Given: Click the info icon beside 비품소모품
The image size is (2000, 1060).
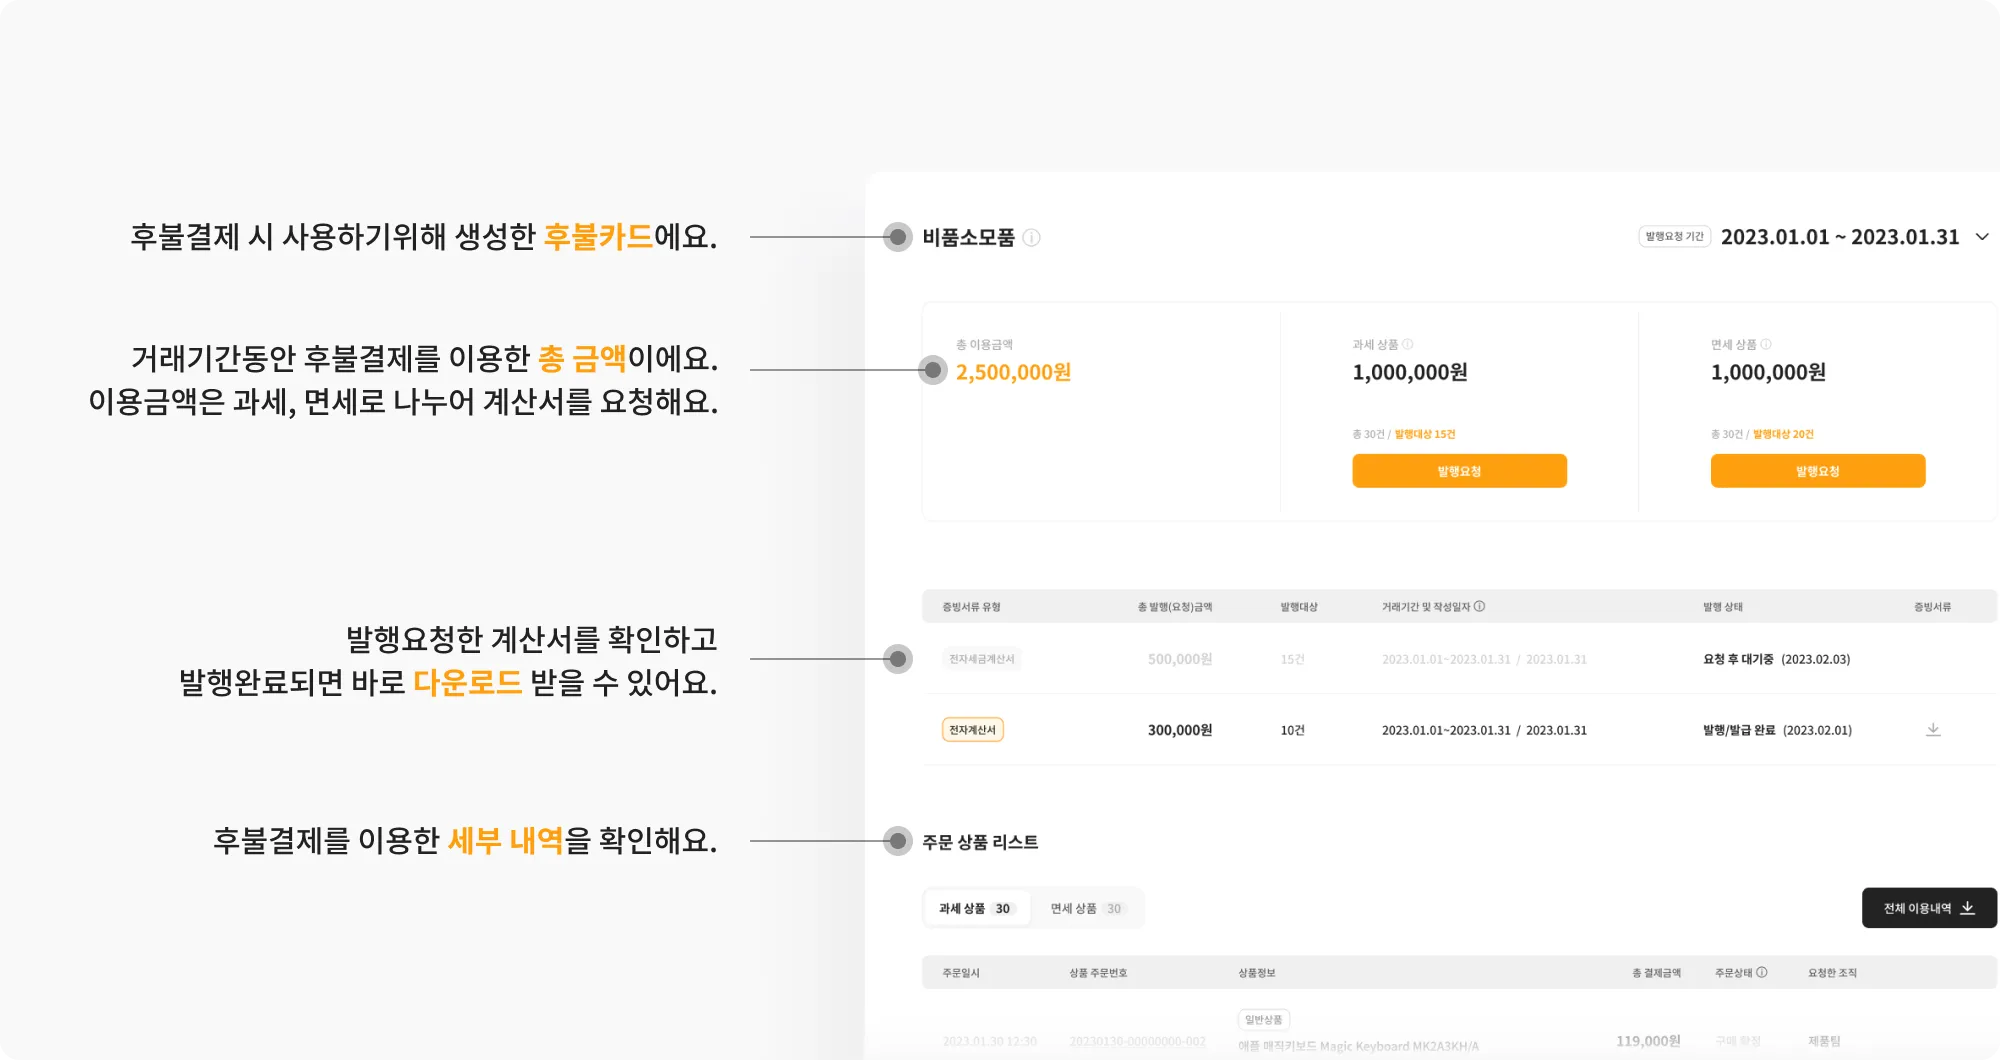Looking at the screenshot, I should click(x=1032, y=238).
